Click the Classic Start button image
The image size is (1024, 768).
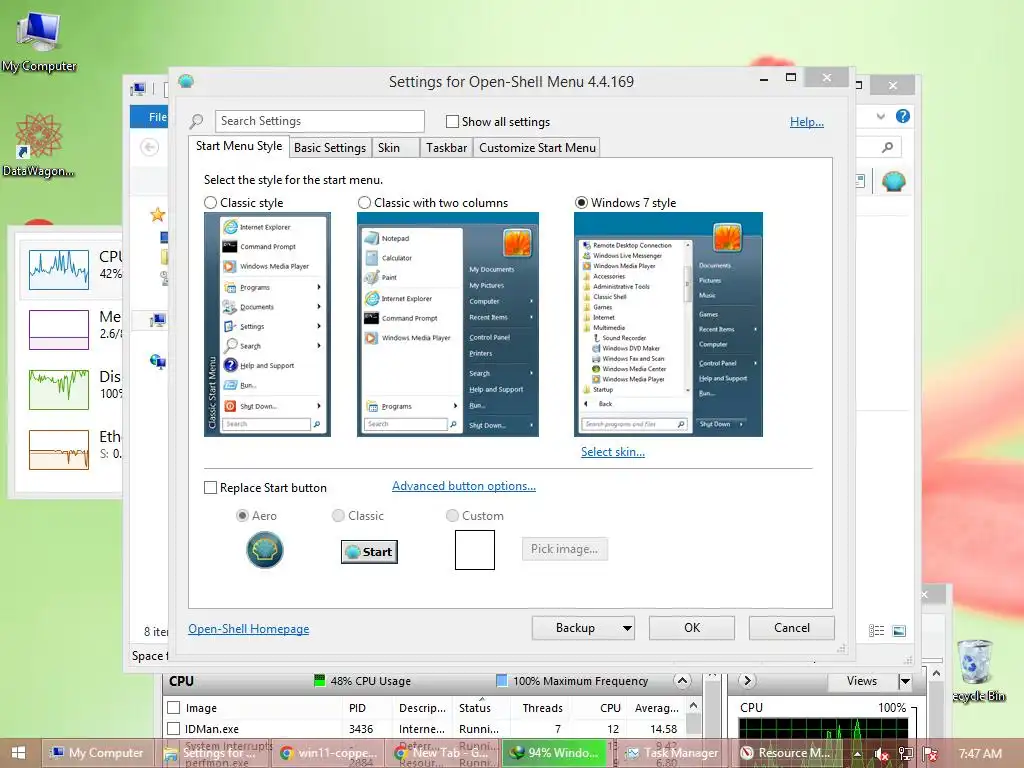pyautogui.click(x=369, y=552)
